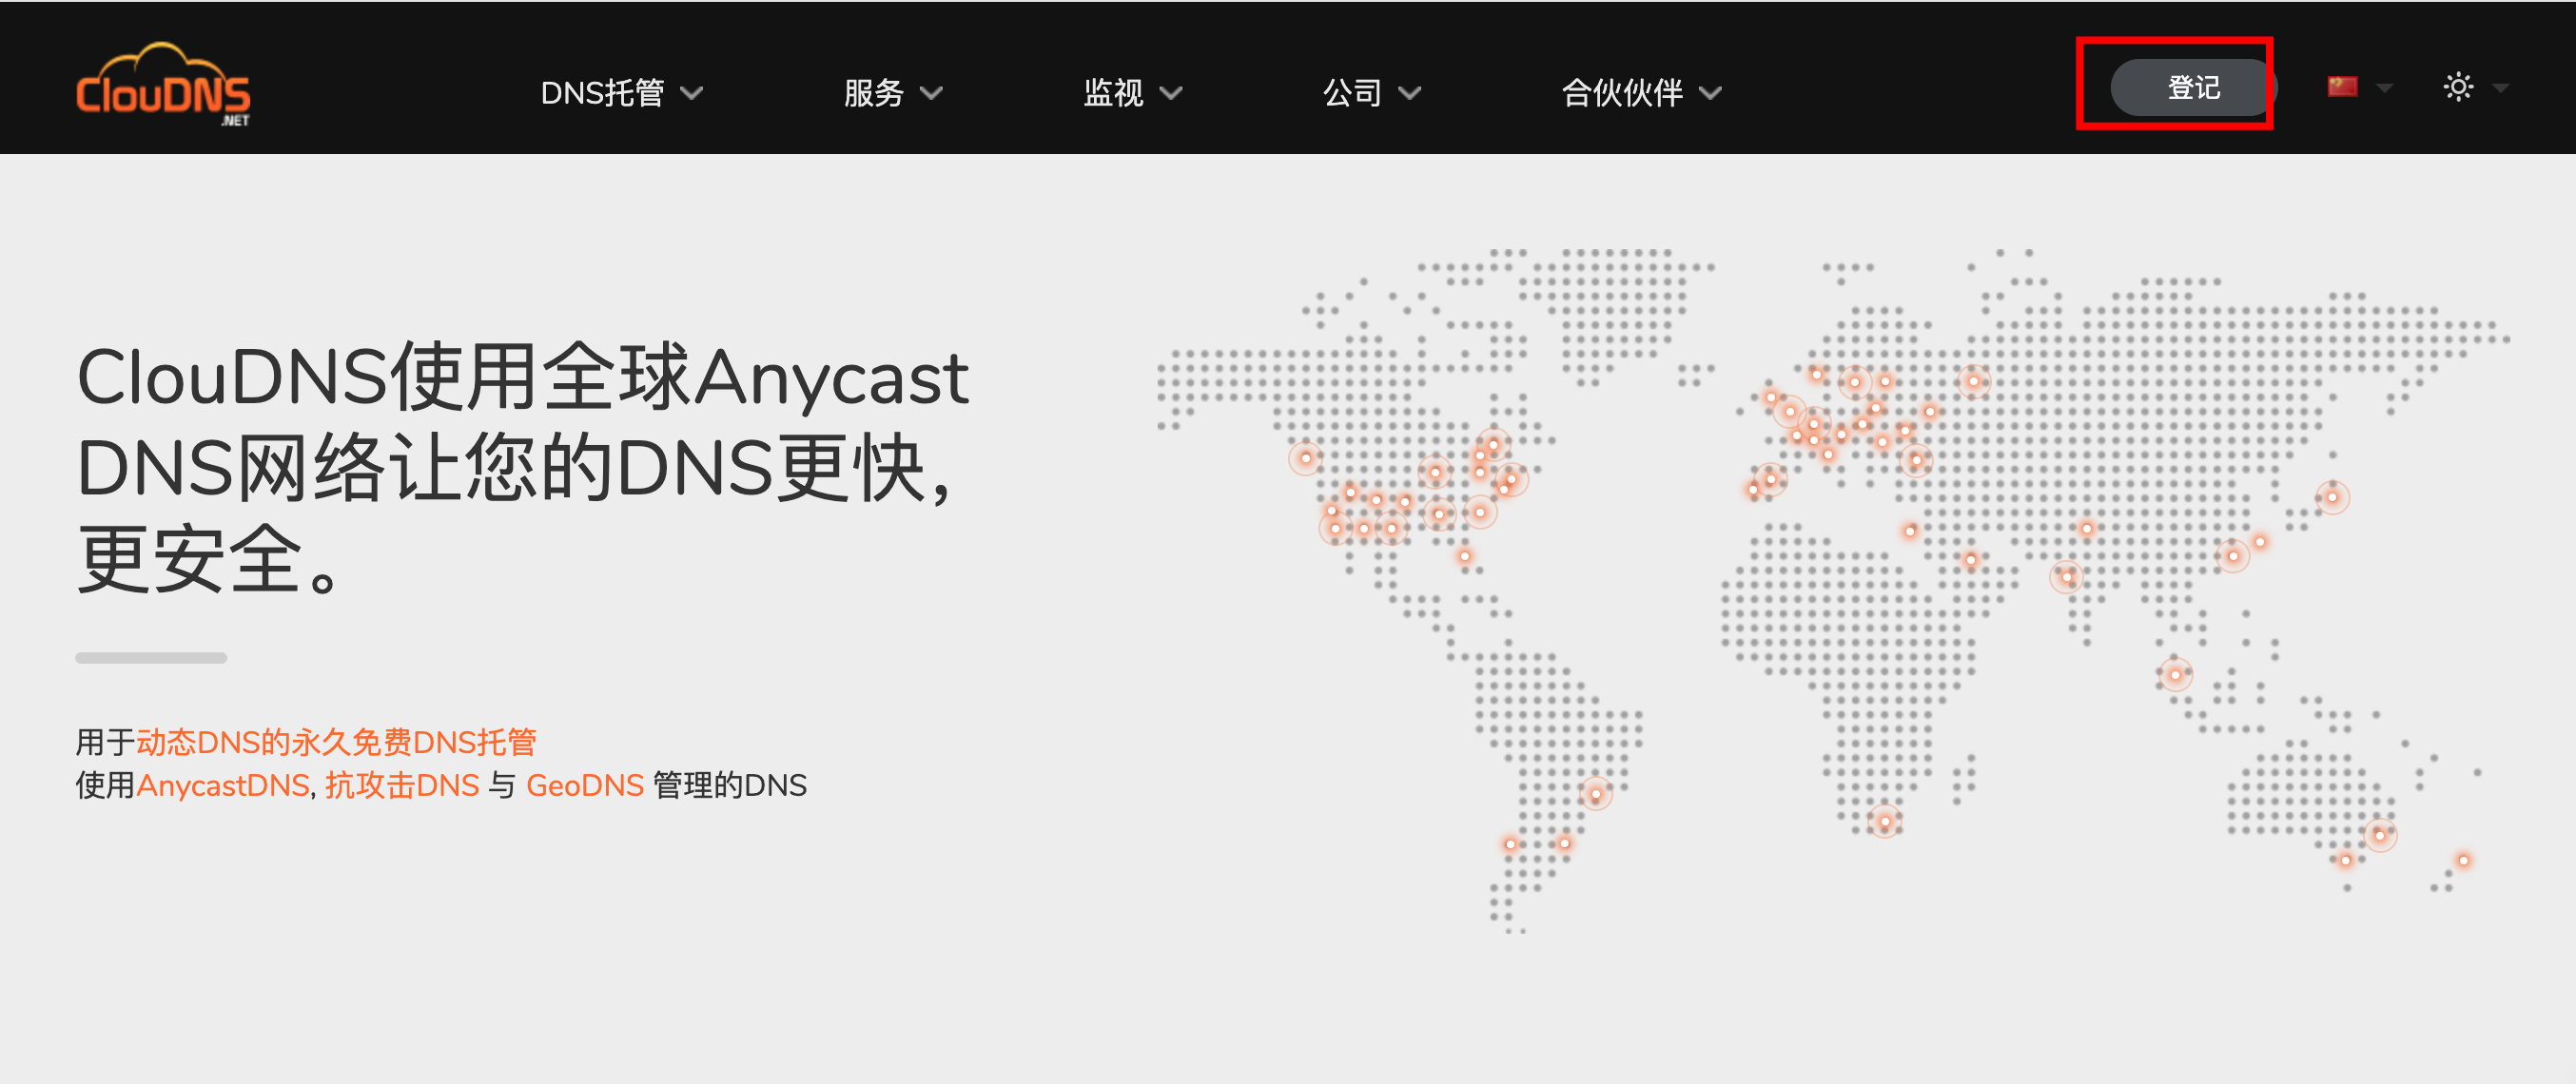
Task: Click the server marker in Brazil
Action: (1595, 795)
